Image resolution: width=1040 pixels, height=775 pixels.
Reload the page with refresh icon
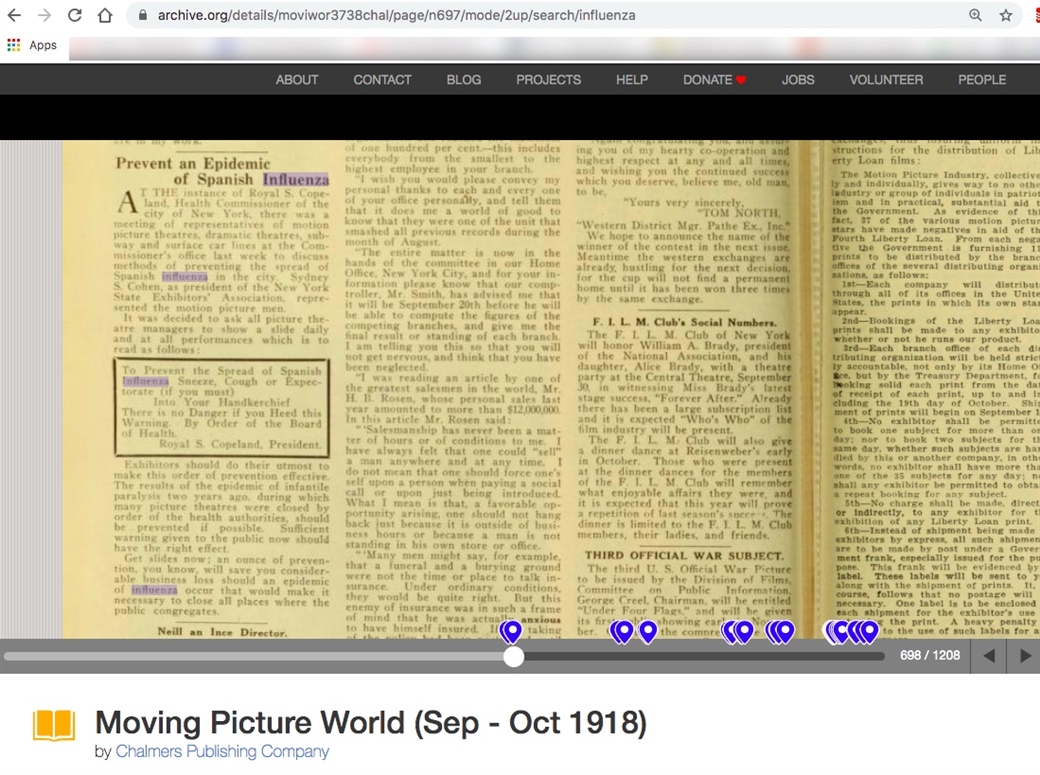pyautogui.click(x=75, y=15)
